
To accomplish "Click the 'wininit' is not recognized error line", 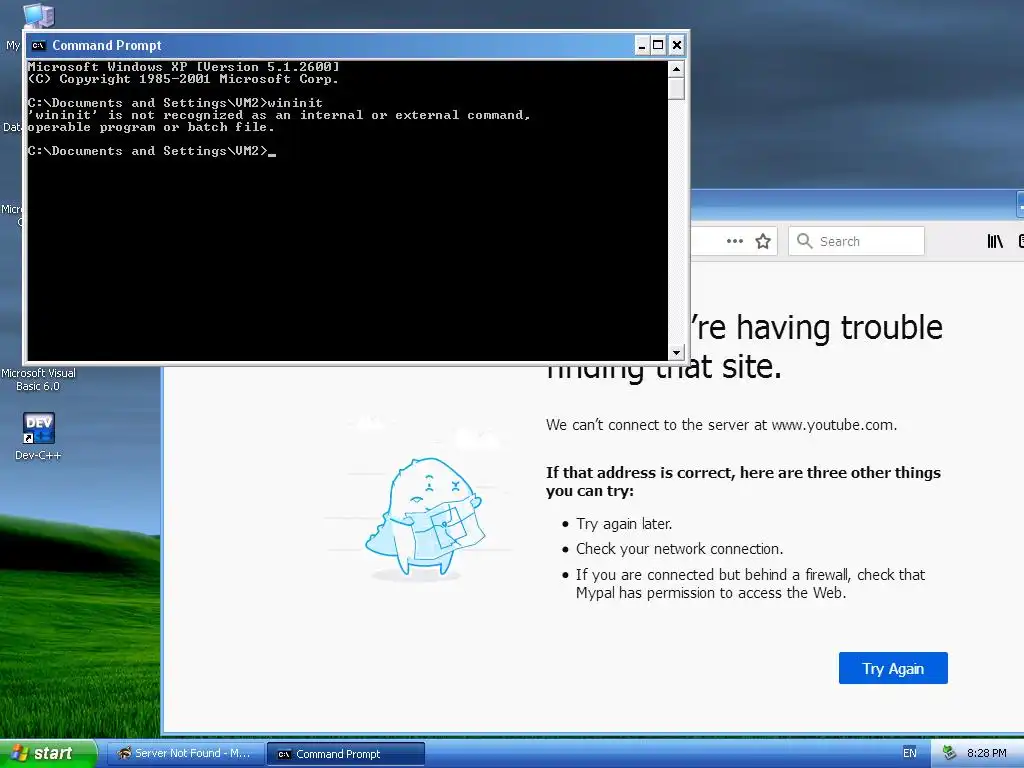I will (279, 115).
